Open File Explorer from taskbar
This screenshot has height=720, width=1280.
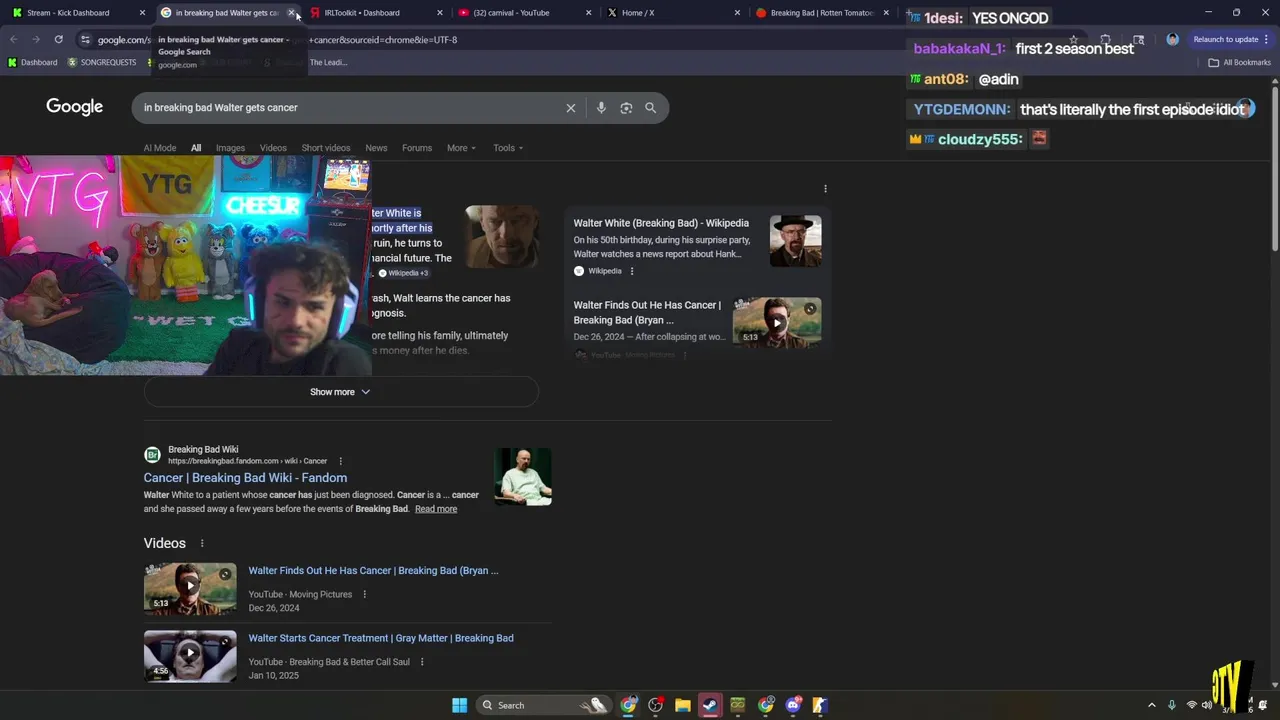point(683,705)
